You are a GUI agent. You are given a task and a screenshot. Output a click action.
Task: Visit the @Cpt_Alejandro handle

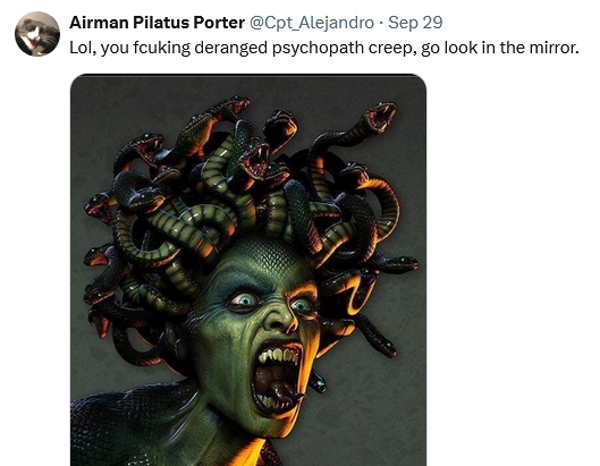click(x=312, y=23)
